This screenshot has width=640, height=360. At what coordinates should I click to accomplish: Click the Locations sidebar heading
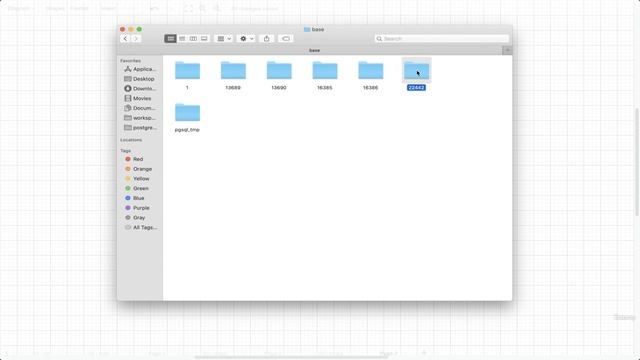click(131, 140)
